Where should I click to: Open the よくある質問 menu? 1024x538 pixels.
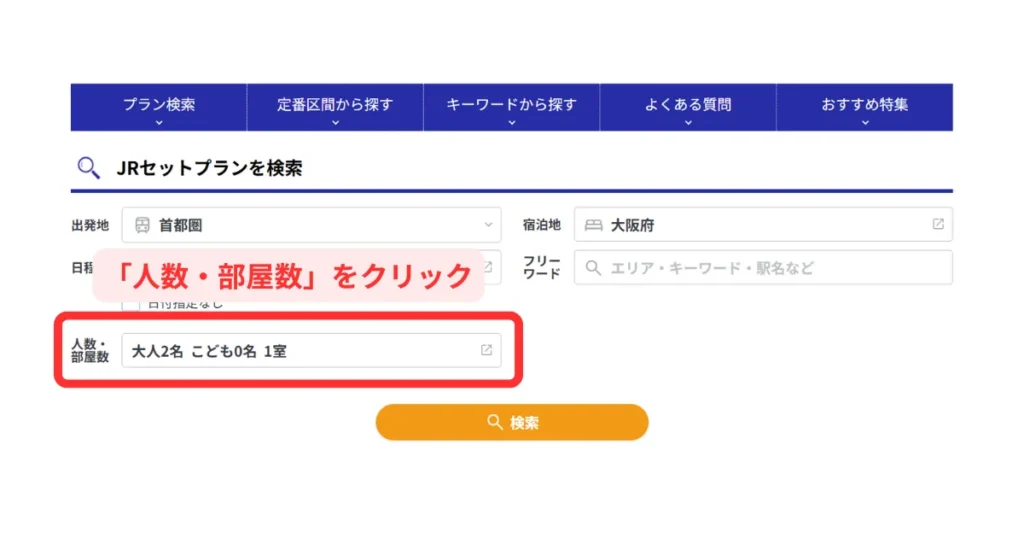(688, 104)
